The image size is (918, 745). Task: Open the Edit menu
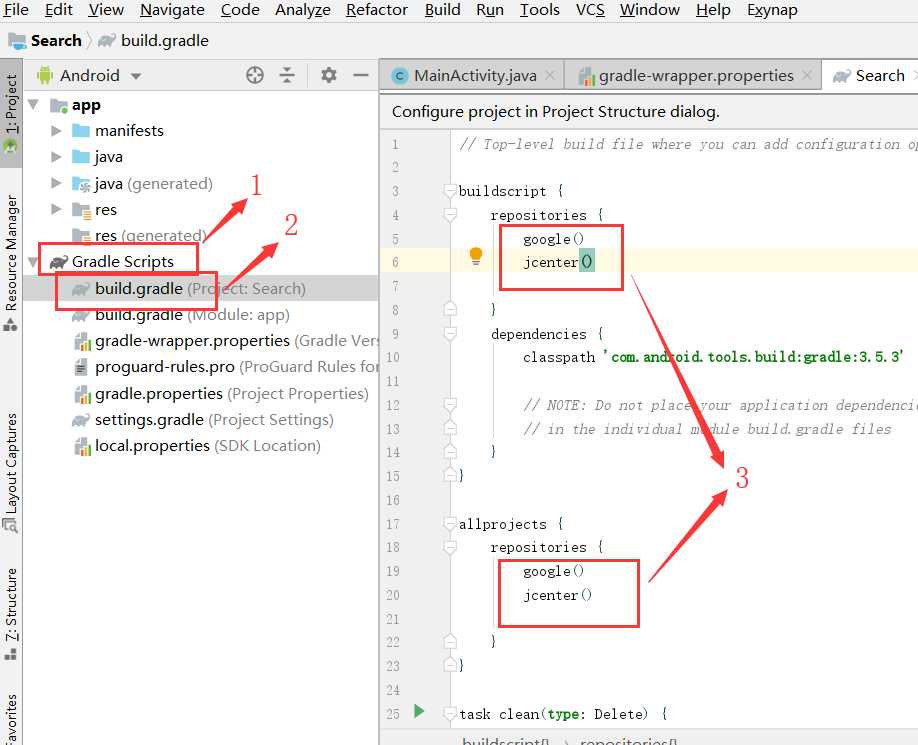click(59, 10)
